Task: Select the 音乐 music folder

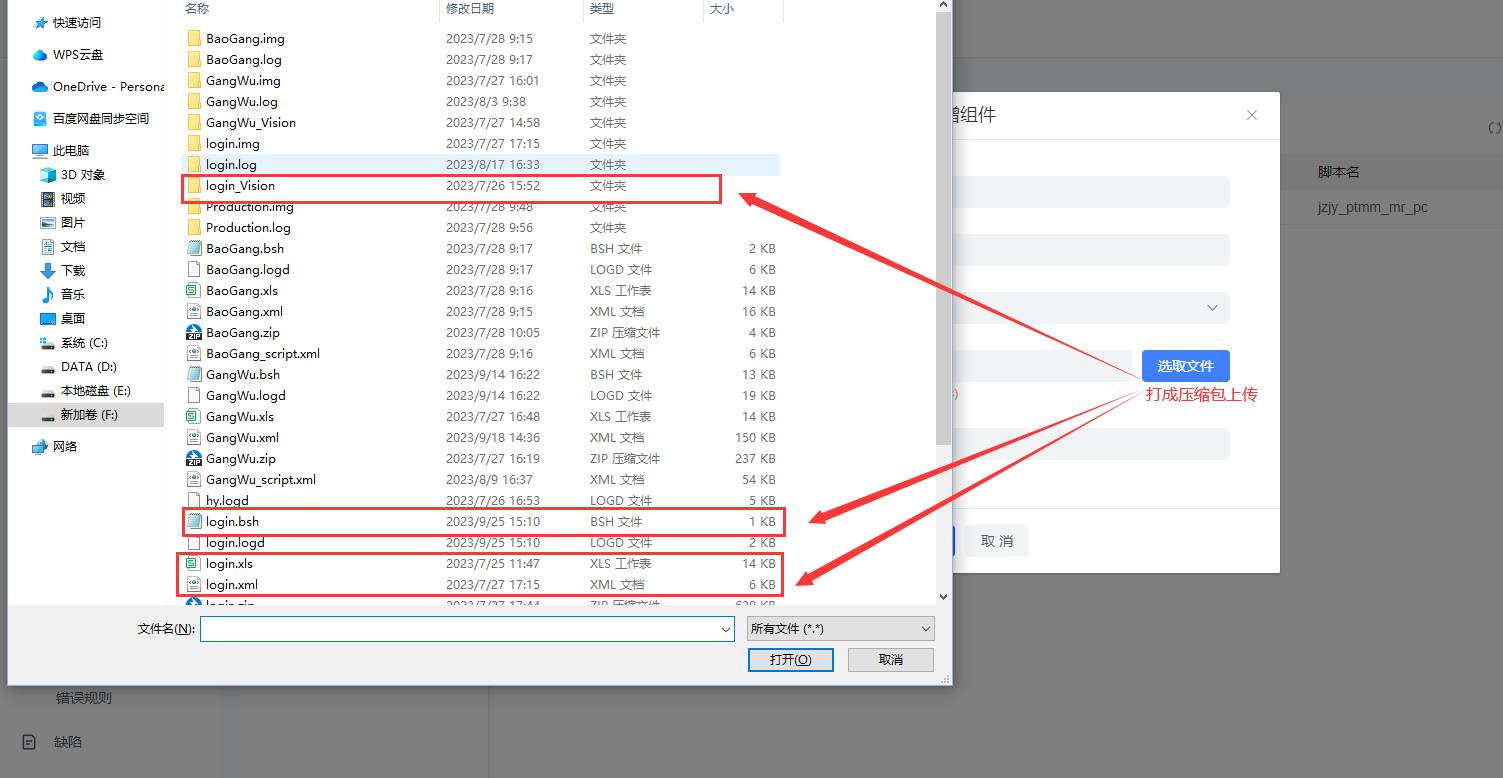Action: click(x=72, y=295)
